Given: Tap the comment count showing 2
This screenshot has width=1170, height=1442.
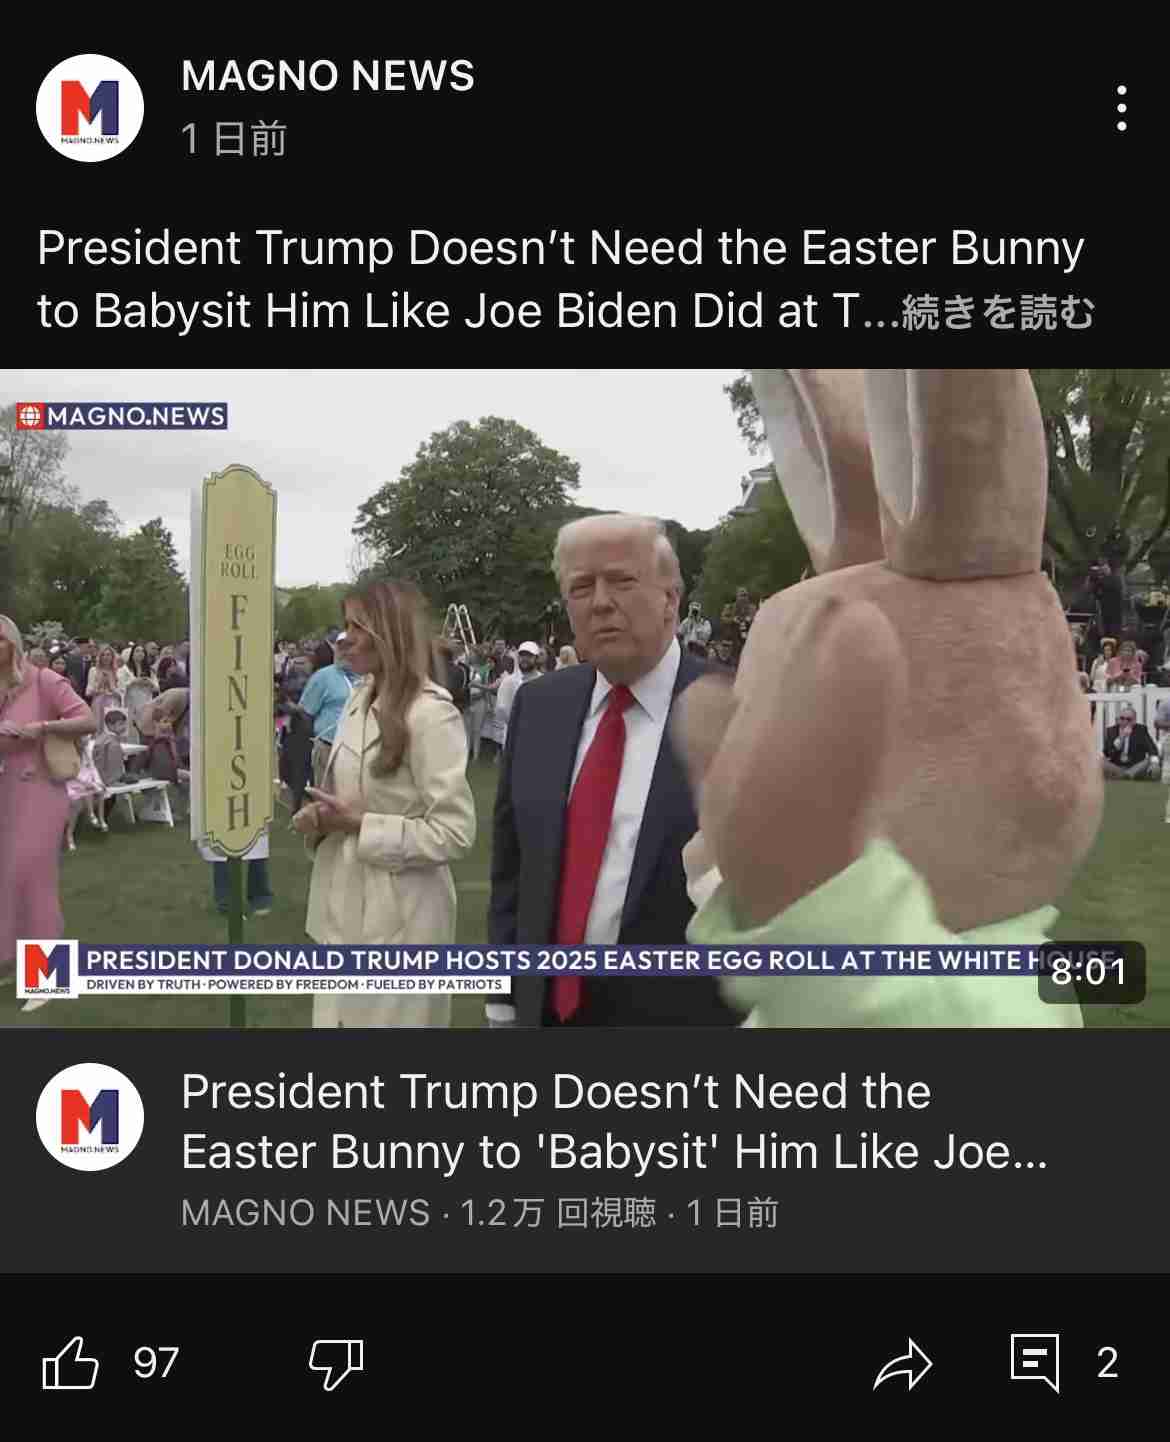Looking at the screenshot, I should [x=1107, y=1363].
